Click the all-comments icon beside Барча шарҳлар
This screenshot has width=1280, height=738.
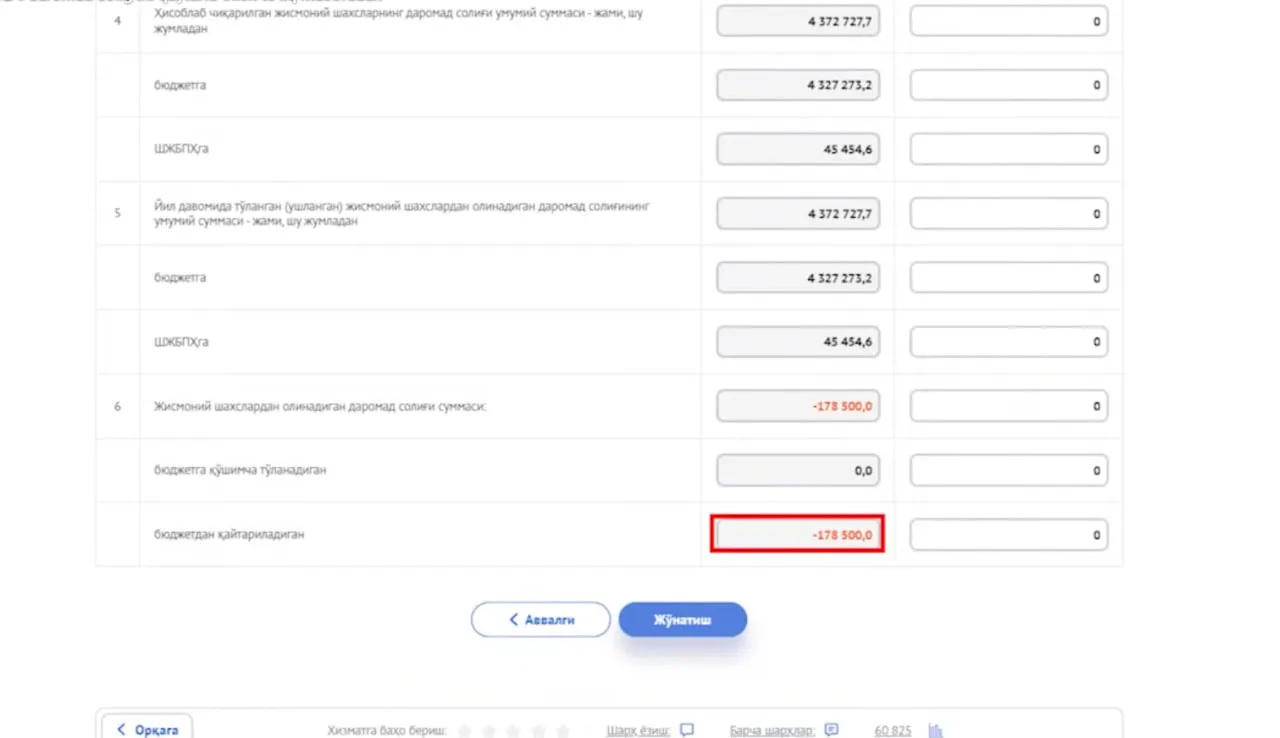[x=831, y=730]
